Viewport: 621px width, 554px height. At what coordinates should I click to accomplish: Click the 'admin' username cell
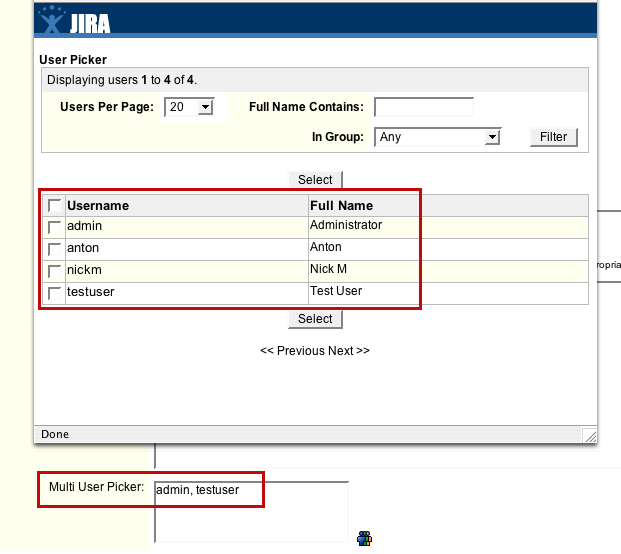187,227
